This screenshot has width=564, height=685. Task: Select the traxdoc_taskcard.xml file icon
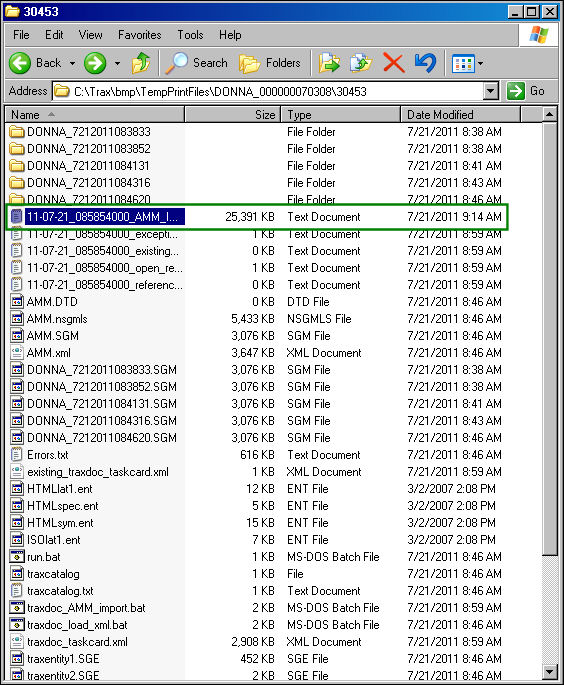pyautogui.click(x=17, y=642)
